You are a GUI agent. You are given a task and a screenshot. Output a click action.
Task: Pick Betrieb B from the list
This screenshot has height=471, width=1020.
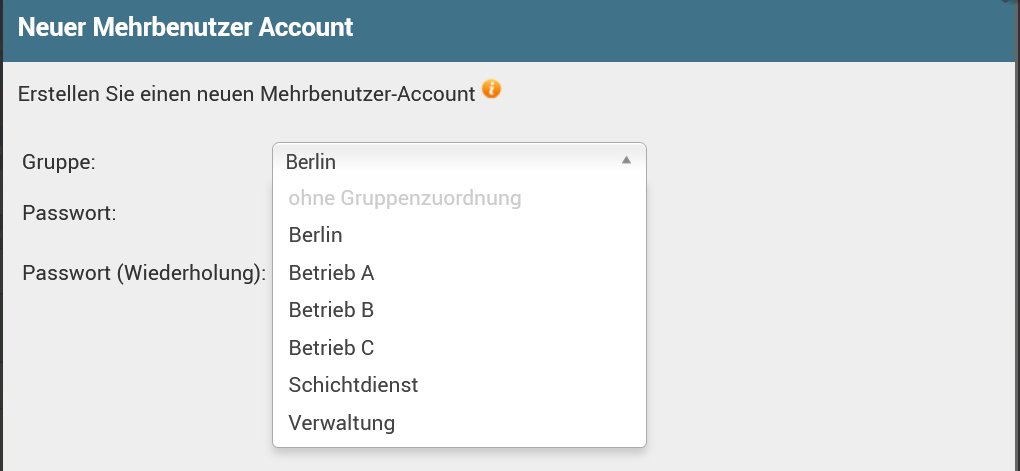(x=331, y=310)
